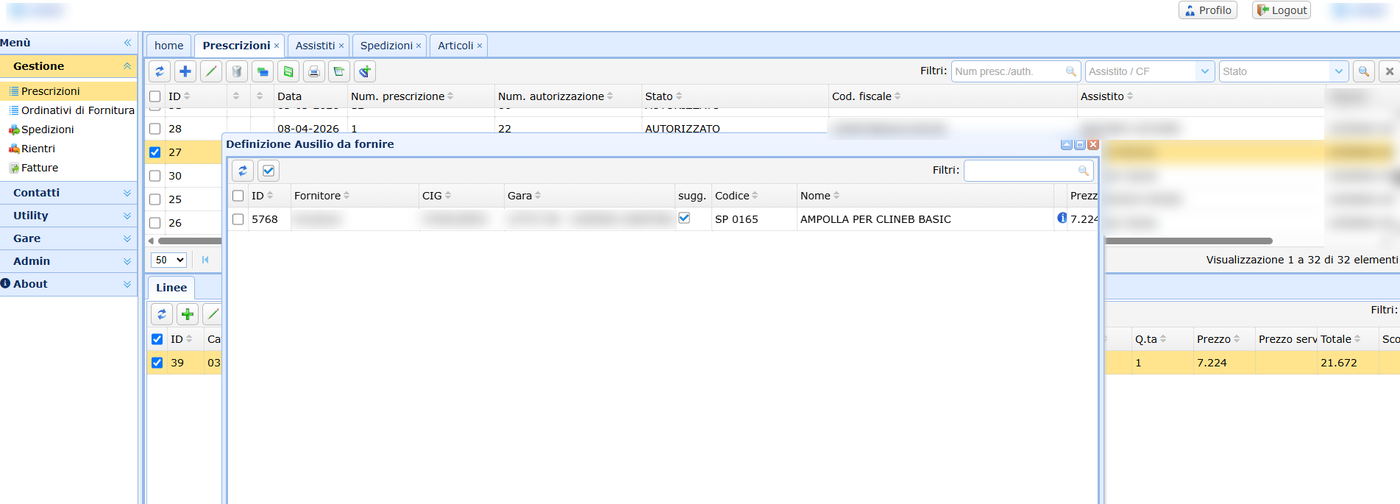Select all rows in Prescrizioni grid header
This screenshot has width=1400, height=504.
[155, 97]
